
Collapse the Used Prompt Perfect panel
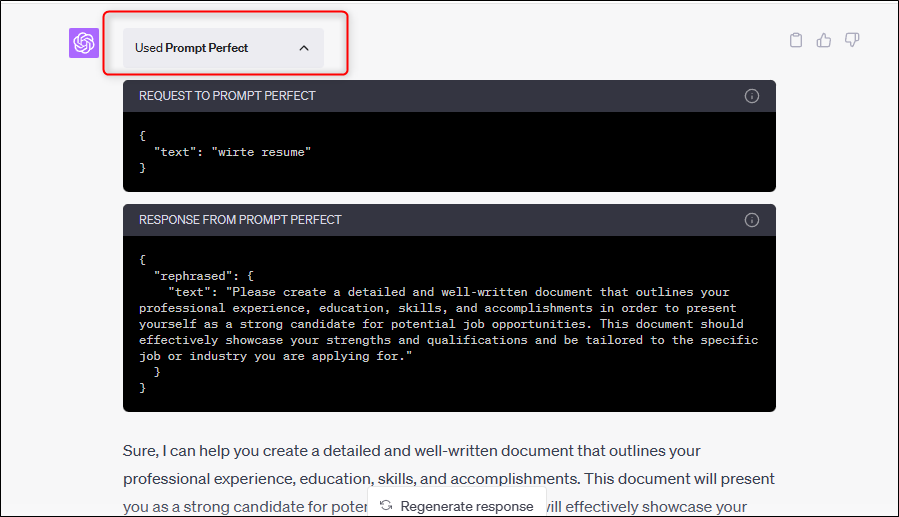(x=224, y=48)
